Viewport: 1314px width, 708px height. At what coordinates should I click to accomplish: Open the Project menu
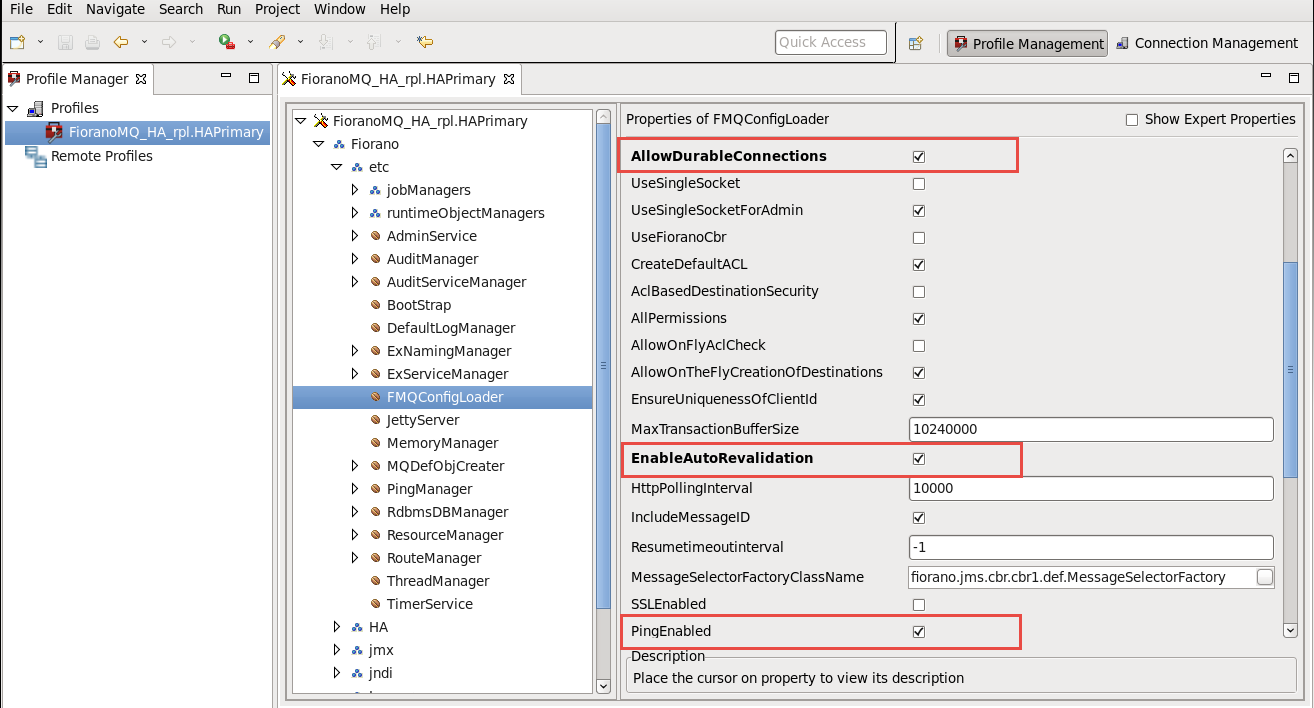[x=277, y=9]
